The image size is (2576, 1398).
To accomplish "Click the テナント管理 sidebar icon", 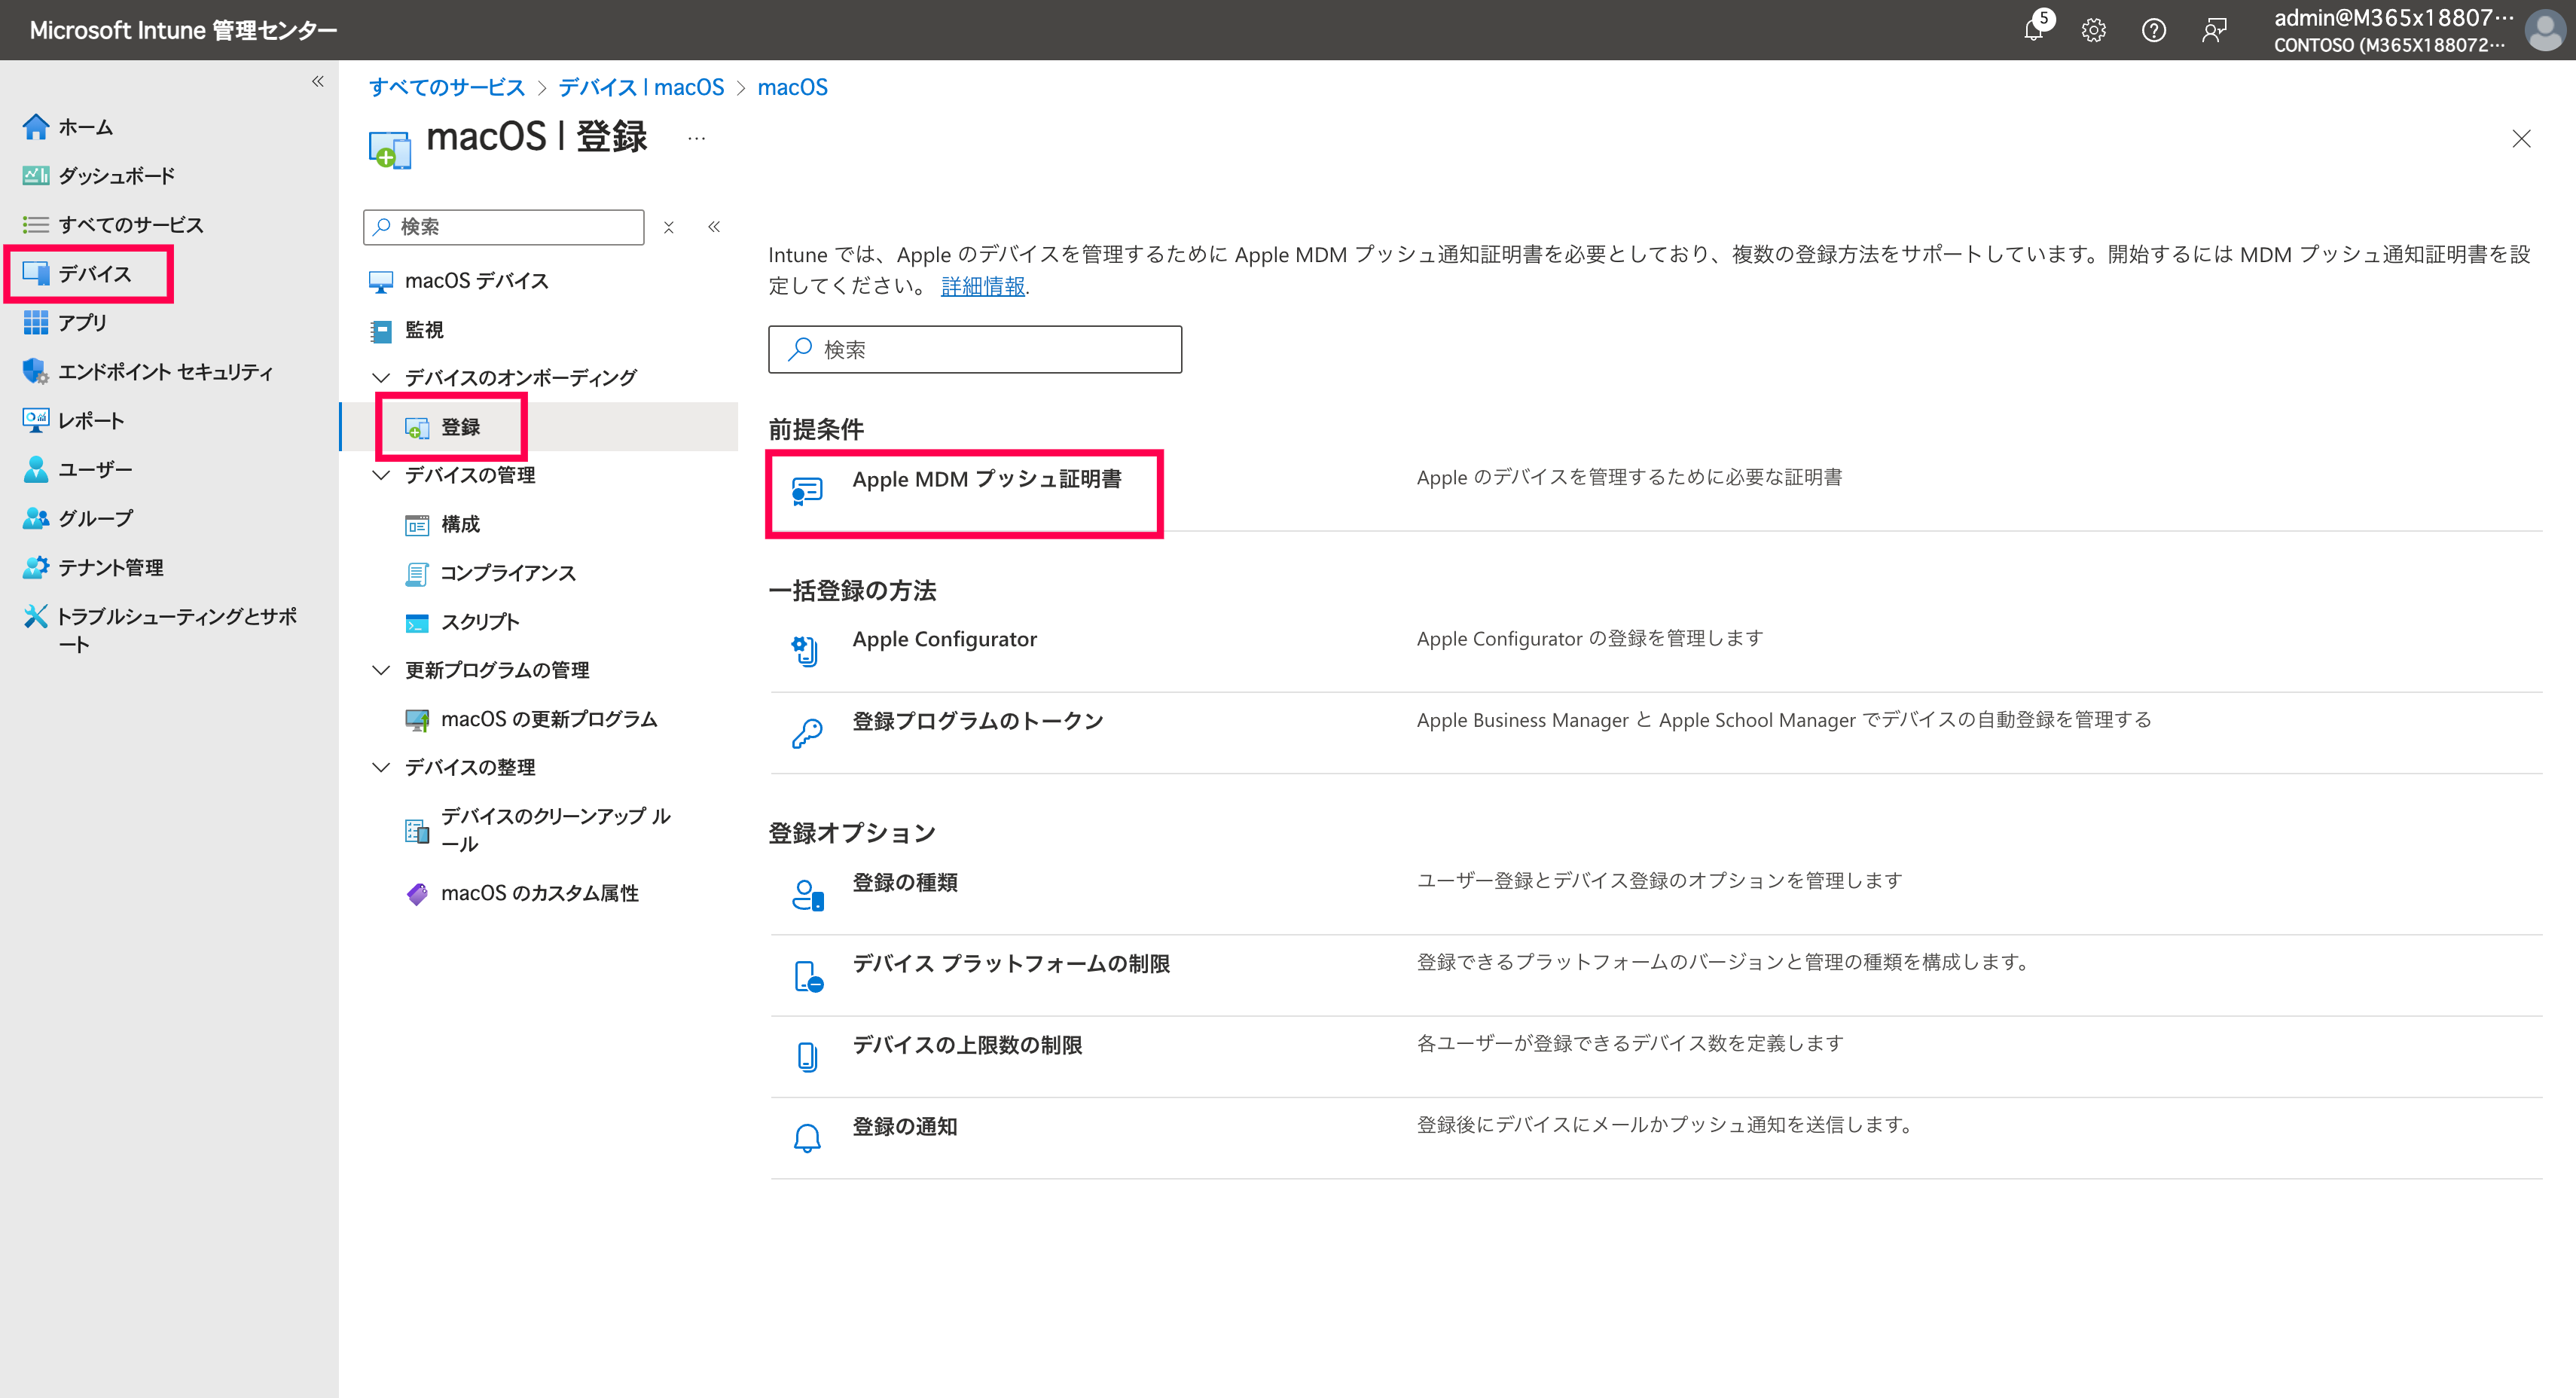I will [36, 567].
